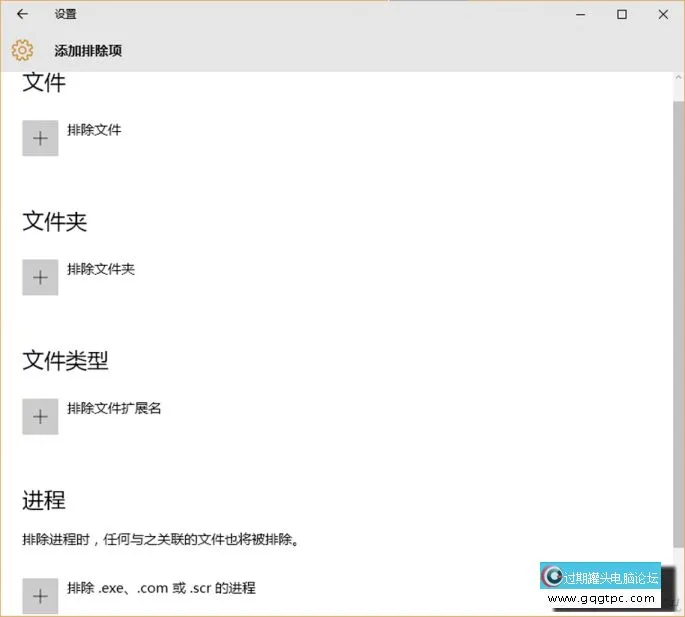Click the plus button for 排除文件夹

(40, 277)
